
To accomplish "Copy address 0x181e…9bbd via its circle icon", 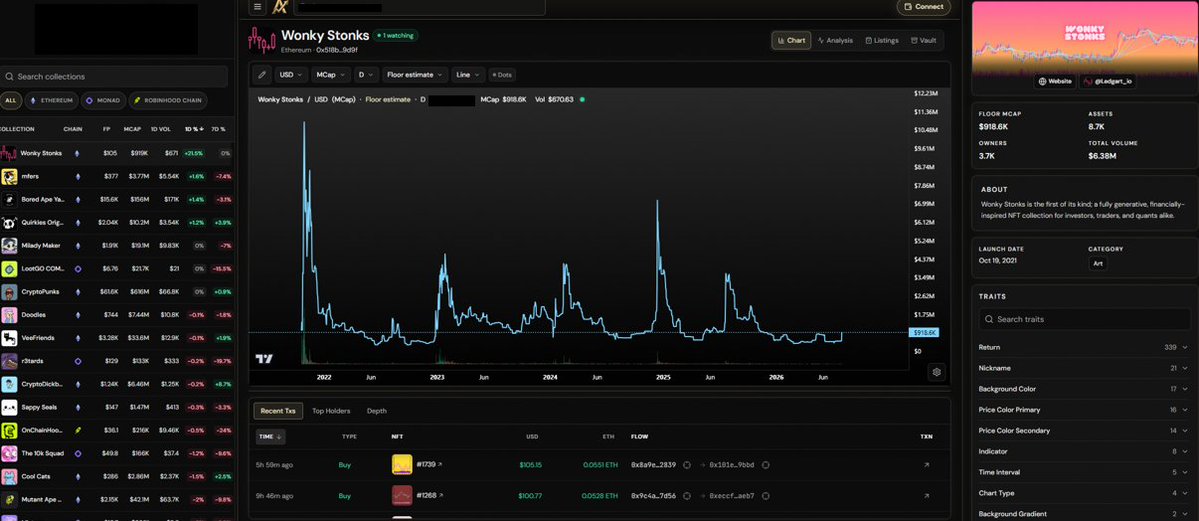I will (x=765, y=464).
